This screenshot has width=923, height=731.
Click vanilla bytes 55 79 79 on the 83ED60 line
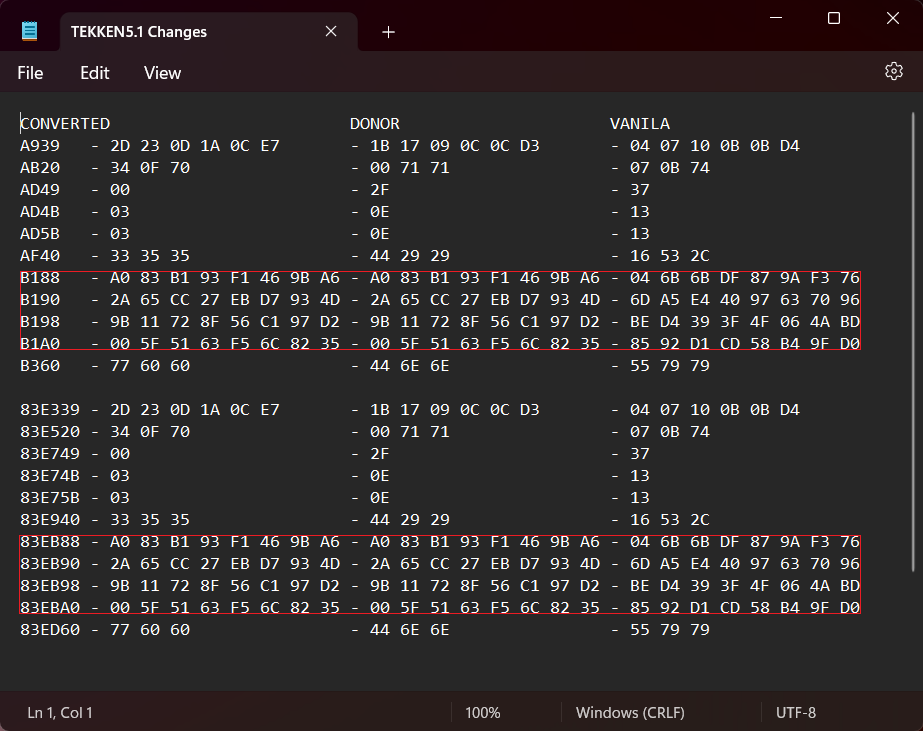pos(670,629)
